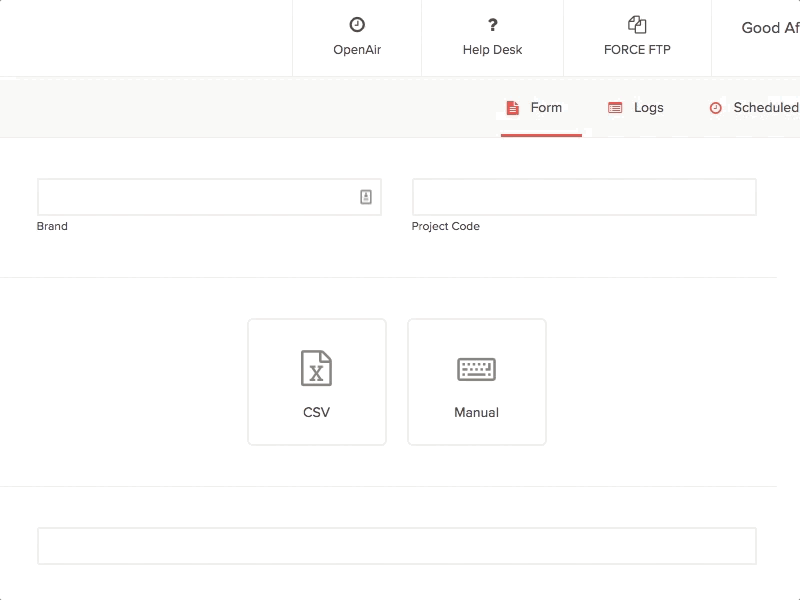Click the Brand field stepper arrows

368,197
